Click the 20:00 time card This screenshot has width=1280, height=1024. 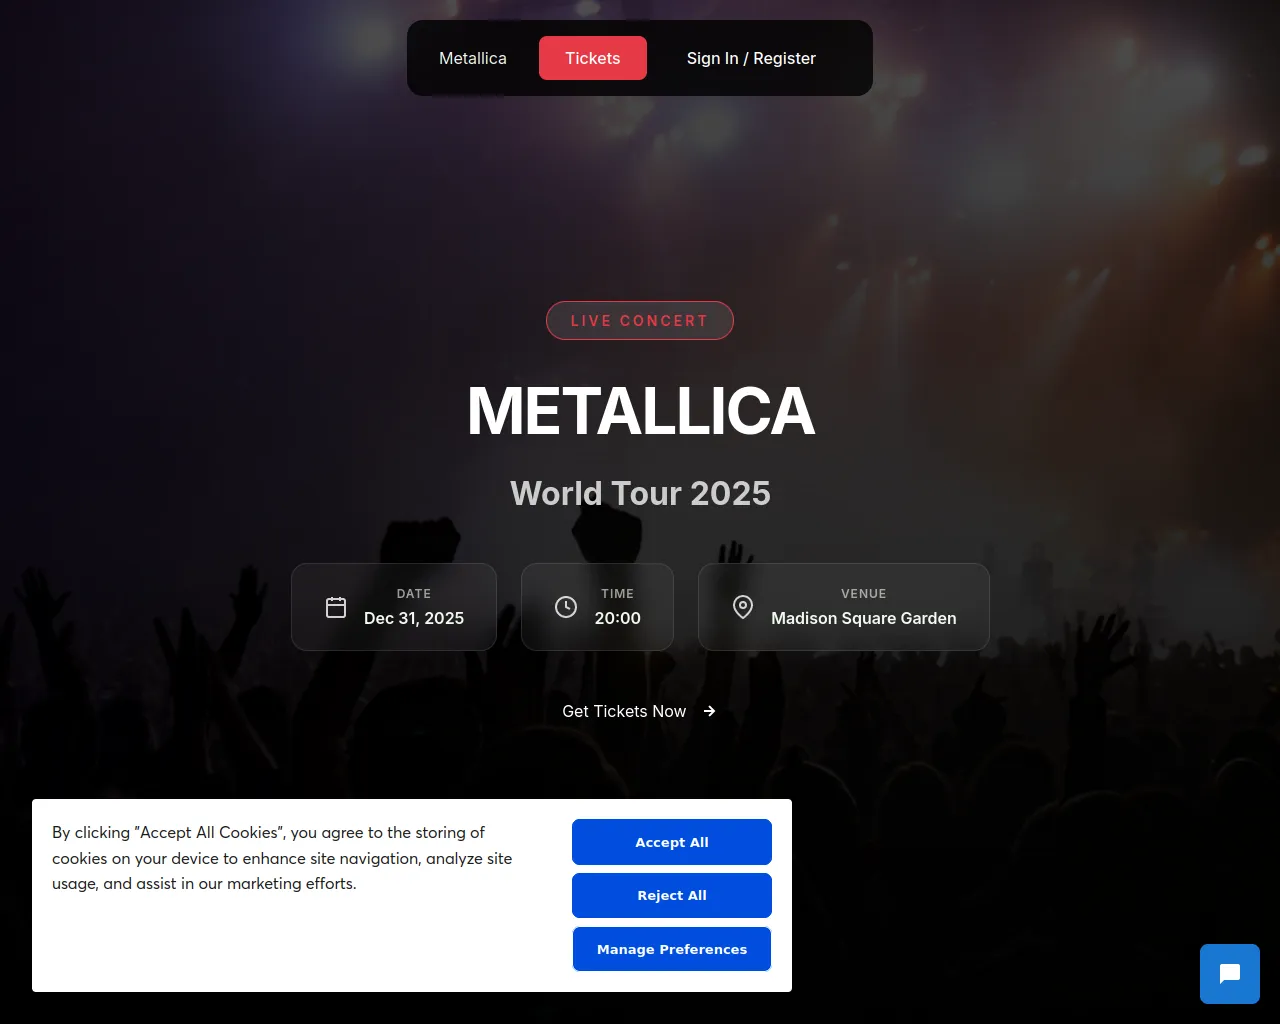click(597, 607)
